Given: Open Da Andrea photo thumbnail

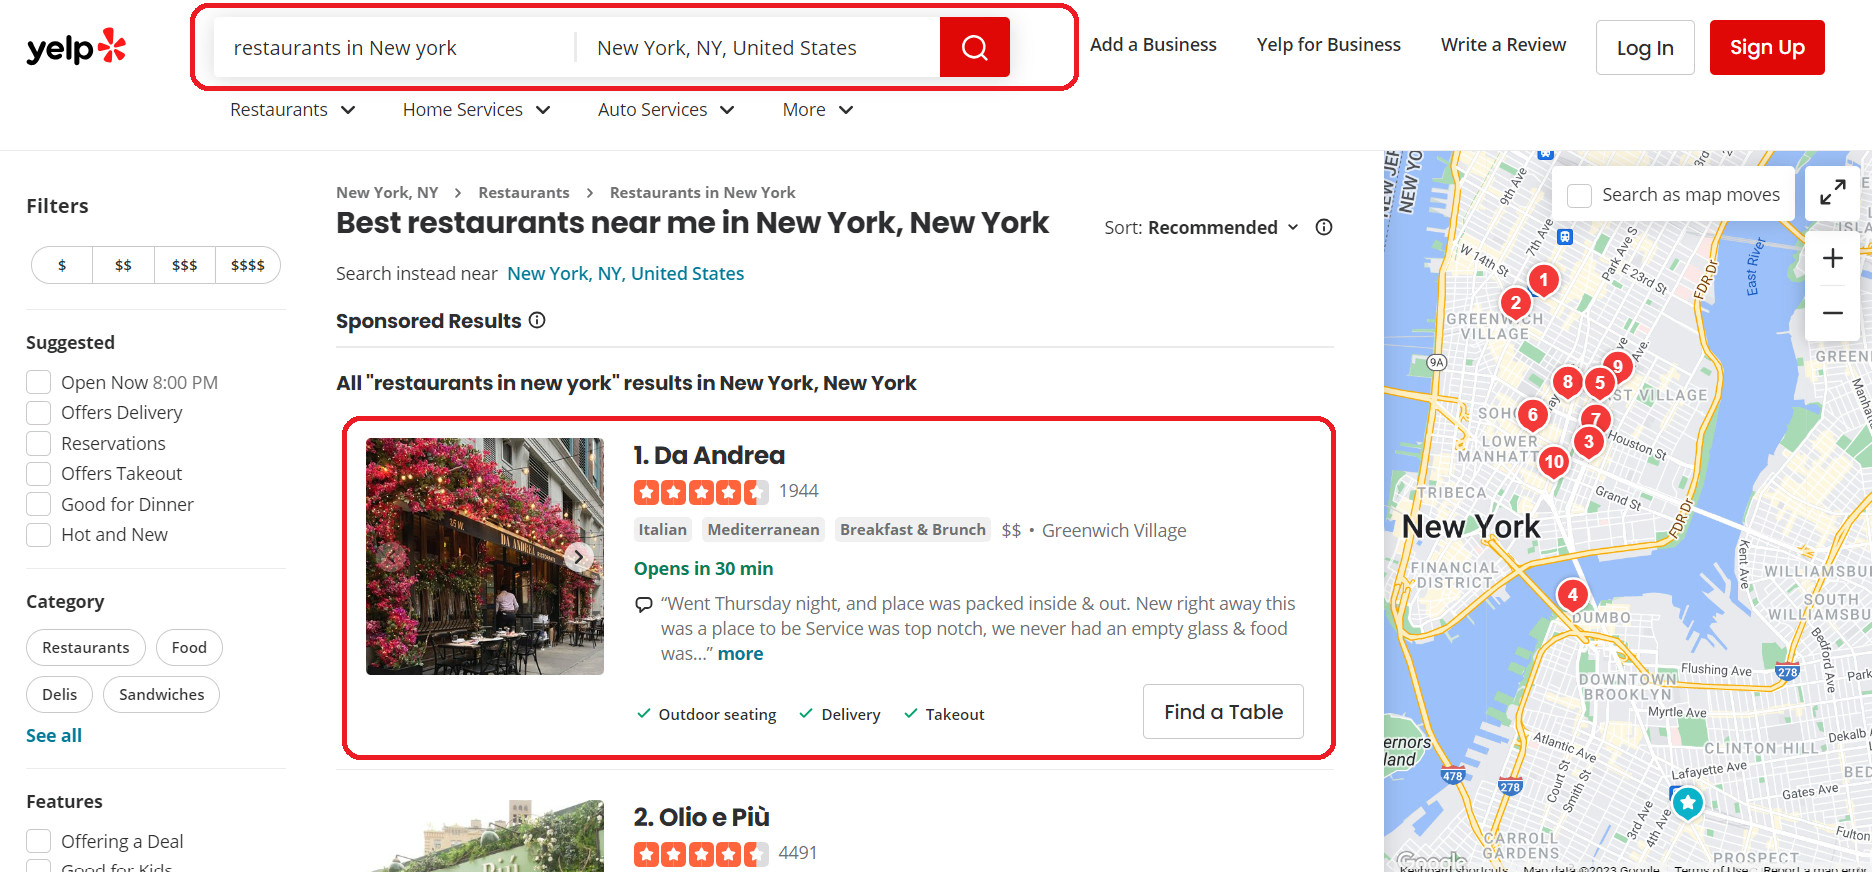Looking at the screenshot, I should pos(485,556).
